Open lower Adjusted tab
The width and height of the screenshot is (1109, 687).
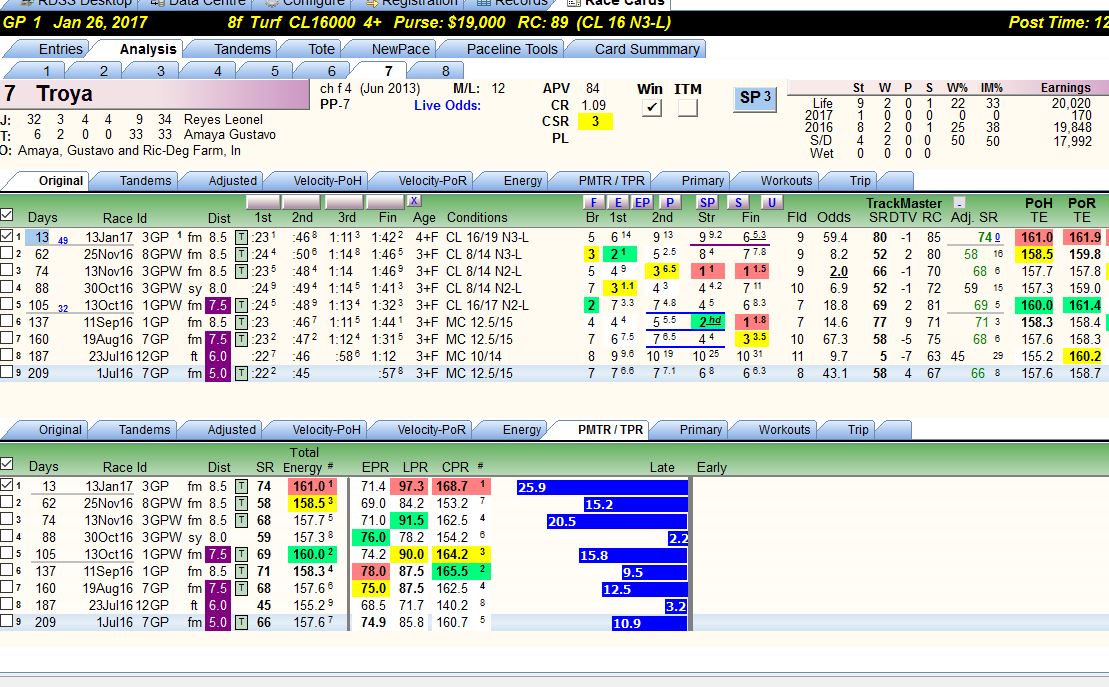point(231,429)
